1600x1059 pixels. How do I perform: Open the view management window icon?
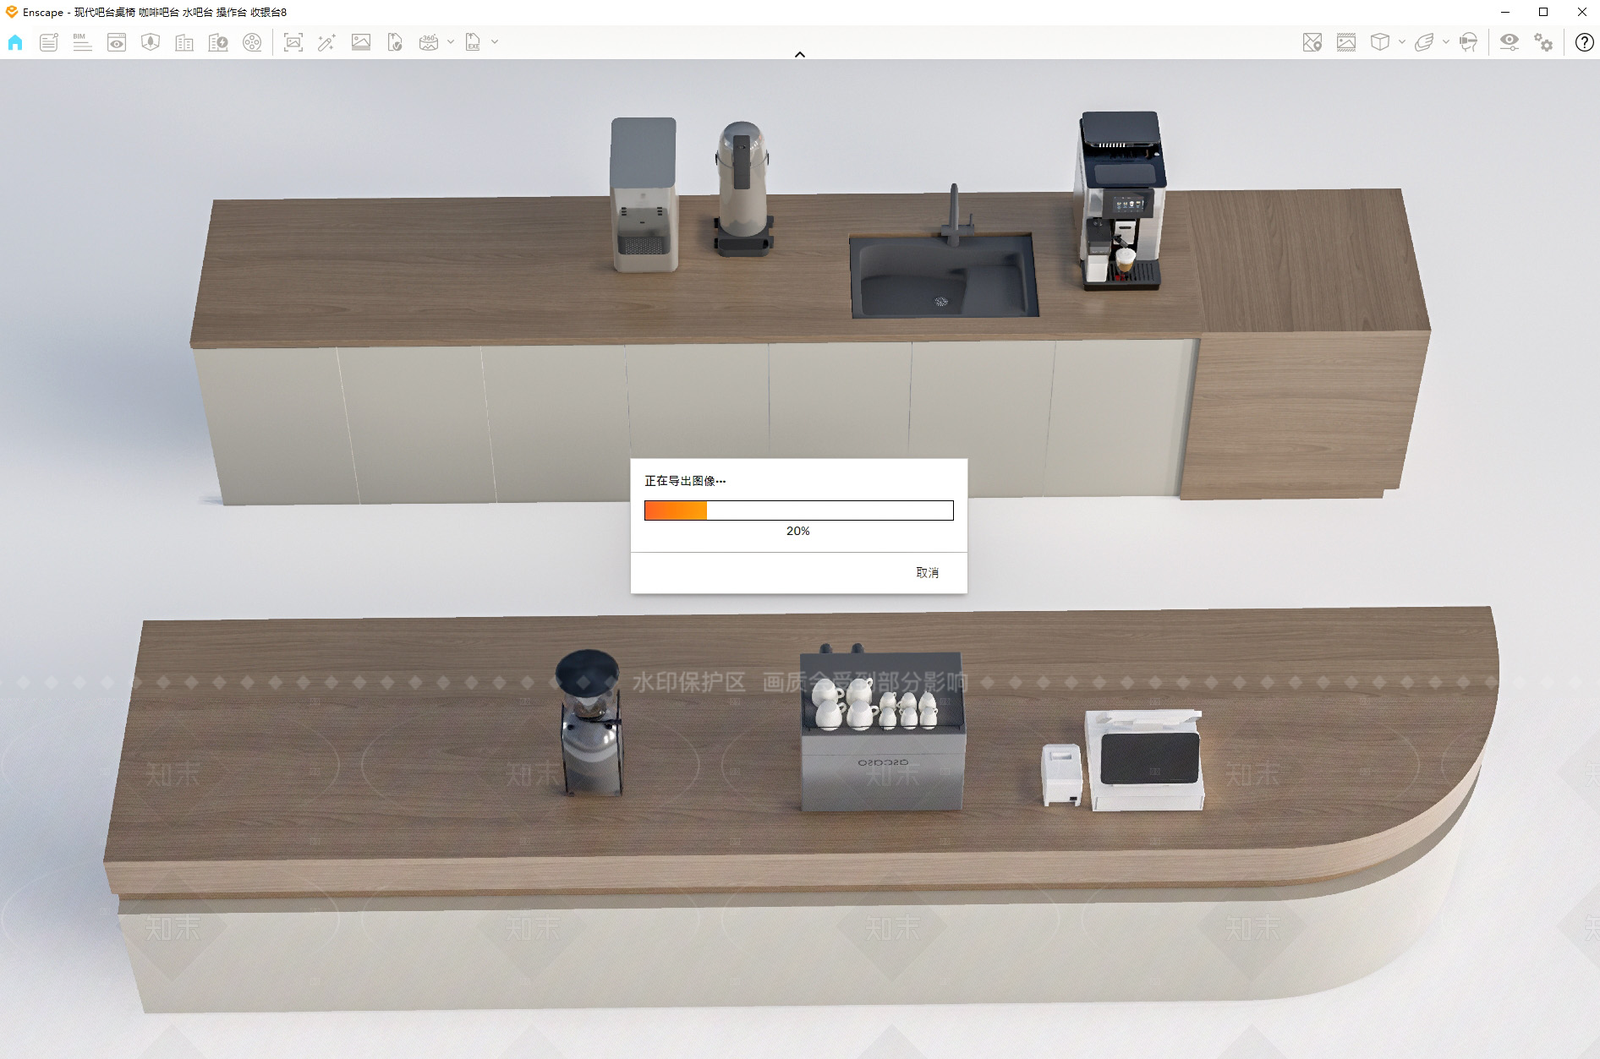116,42
